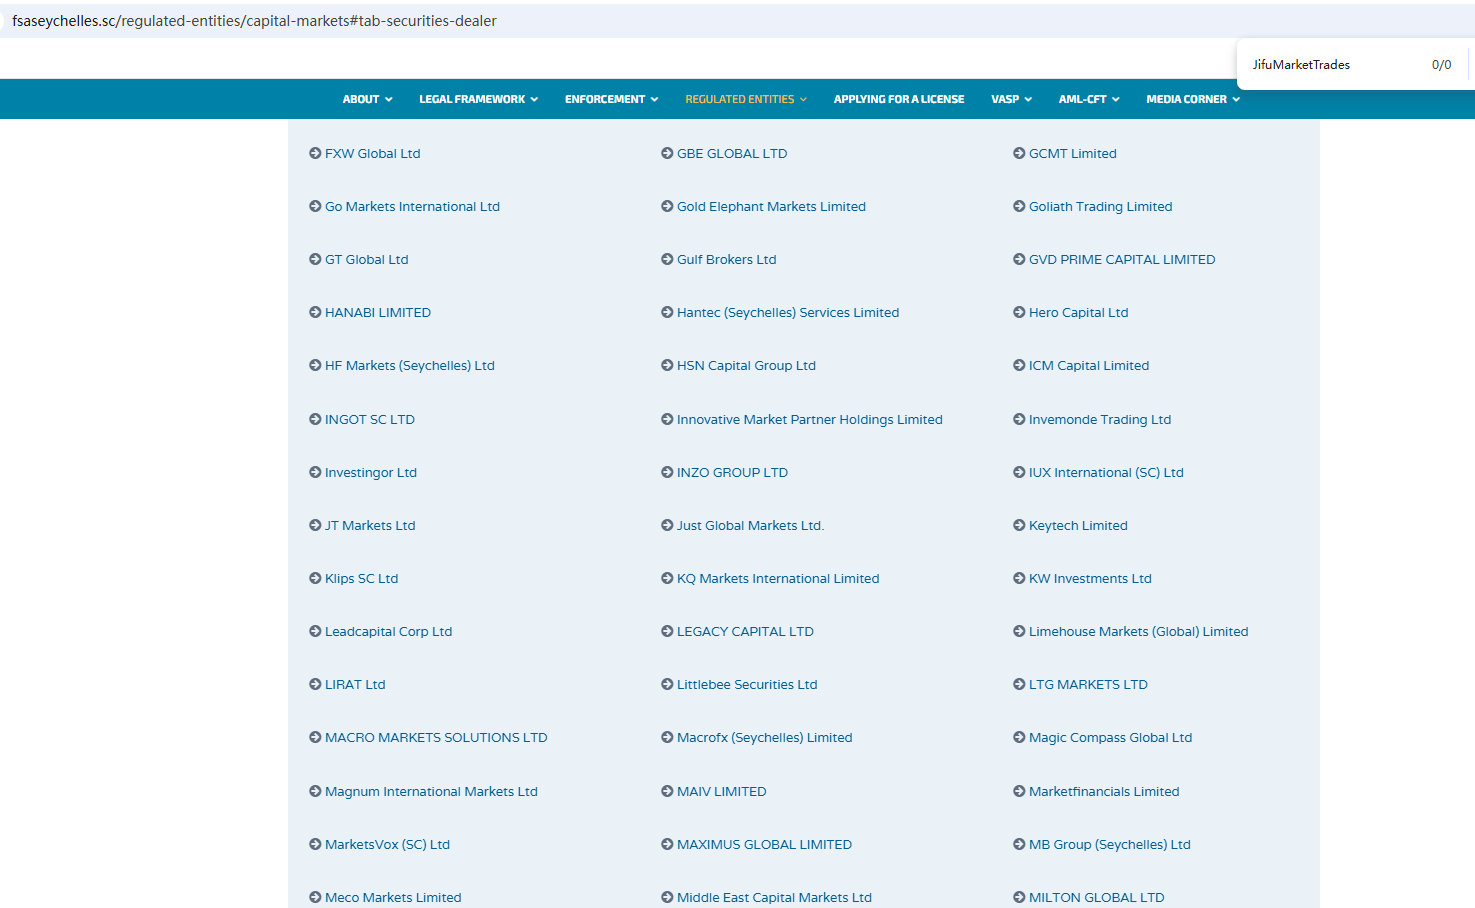Viewport: 1475px width, 908px height.
Task: View Littlebee Securities Ltd details
Action: [747, 684]
